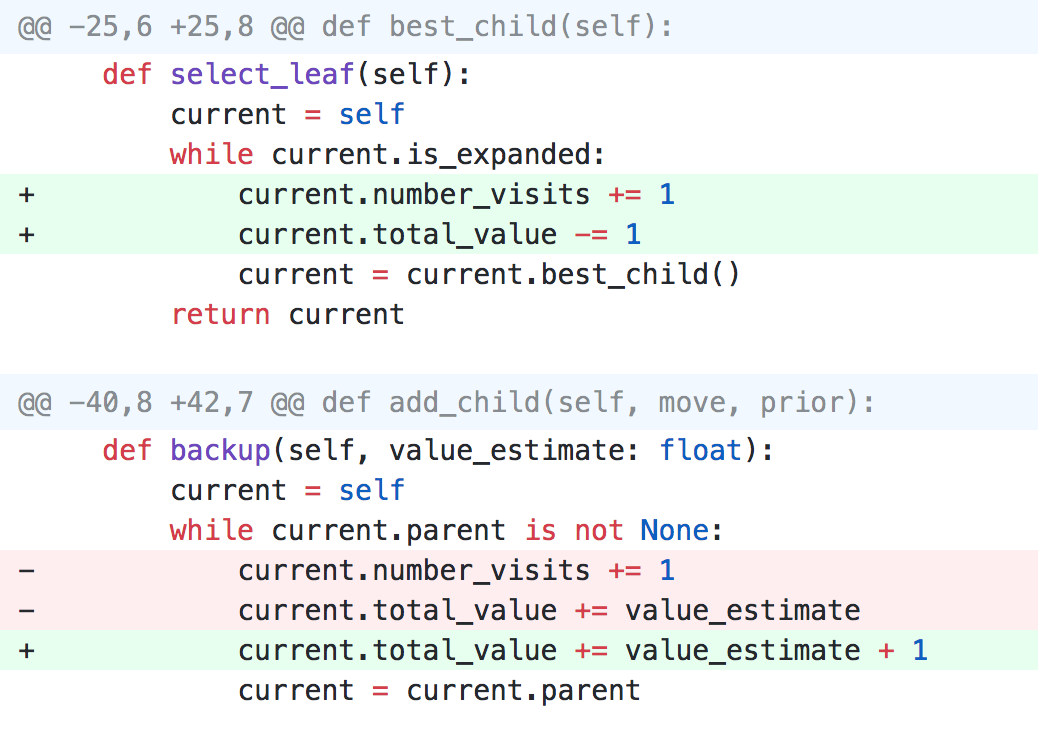This screenshot has width=1038, height=756.
Task: Click the backup function name
Action: coord(220,451)
